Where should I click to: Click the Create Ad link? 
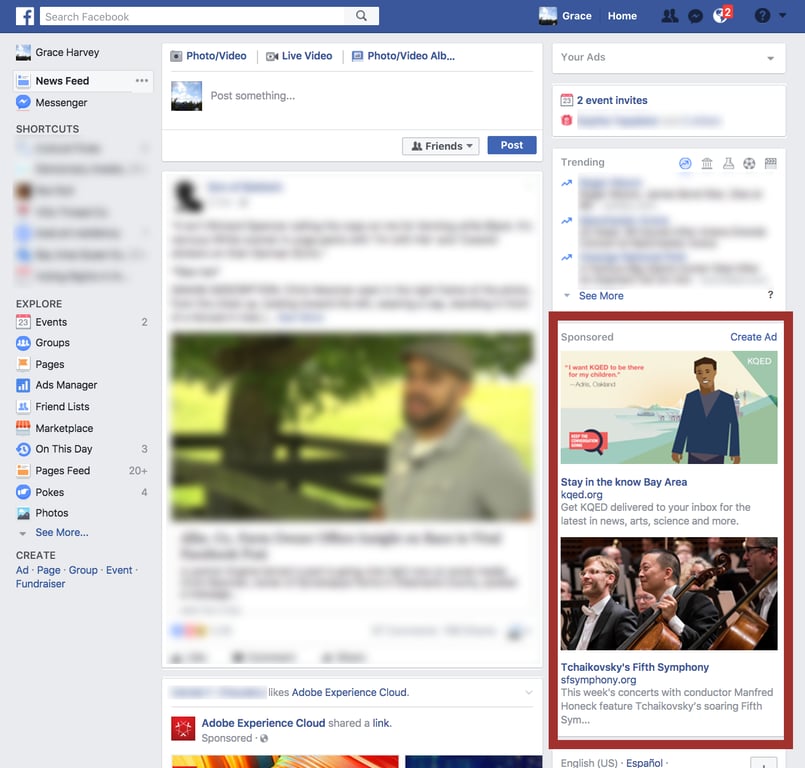[753, 337]
